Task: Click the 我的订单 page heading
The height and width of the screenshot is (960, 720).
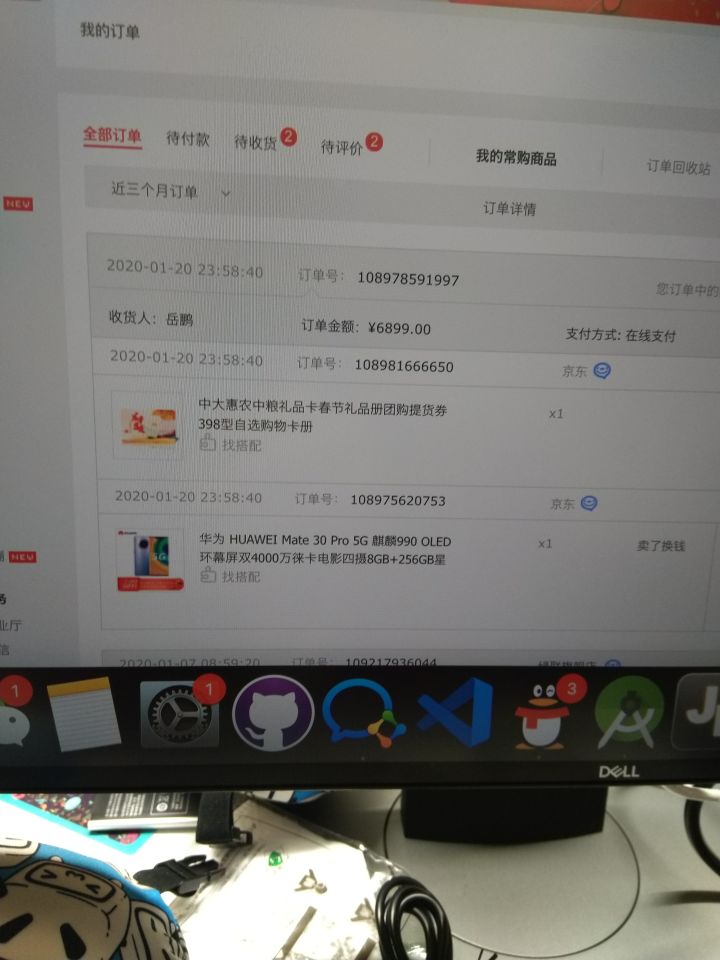Action: [x=110, y=30]
